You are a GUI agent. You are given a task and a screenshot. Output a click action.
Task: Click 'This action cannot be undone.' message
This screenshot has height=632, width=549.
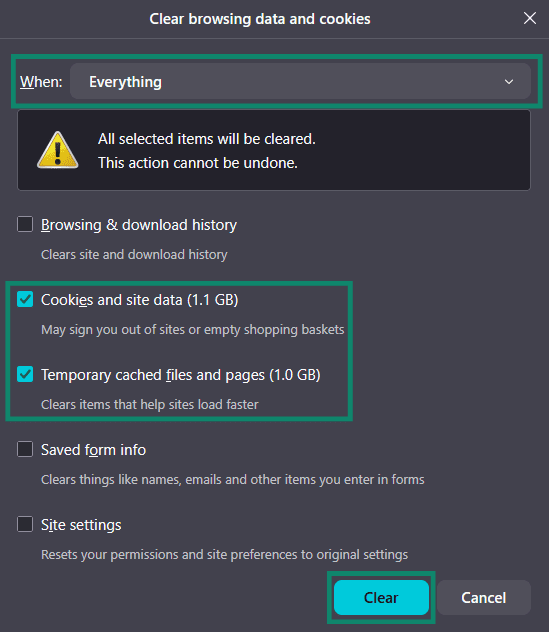click(198, 163)
